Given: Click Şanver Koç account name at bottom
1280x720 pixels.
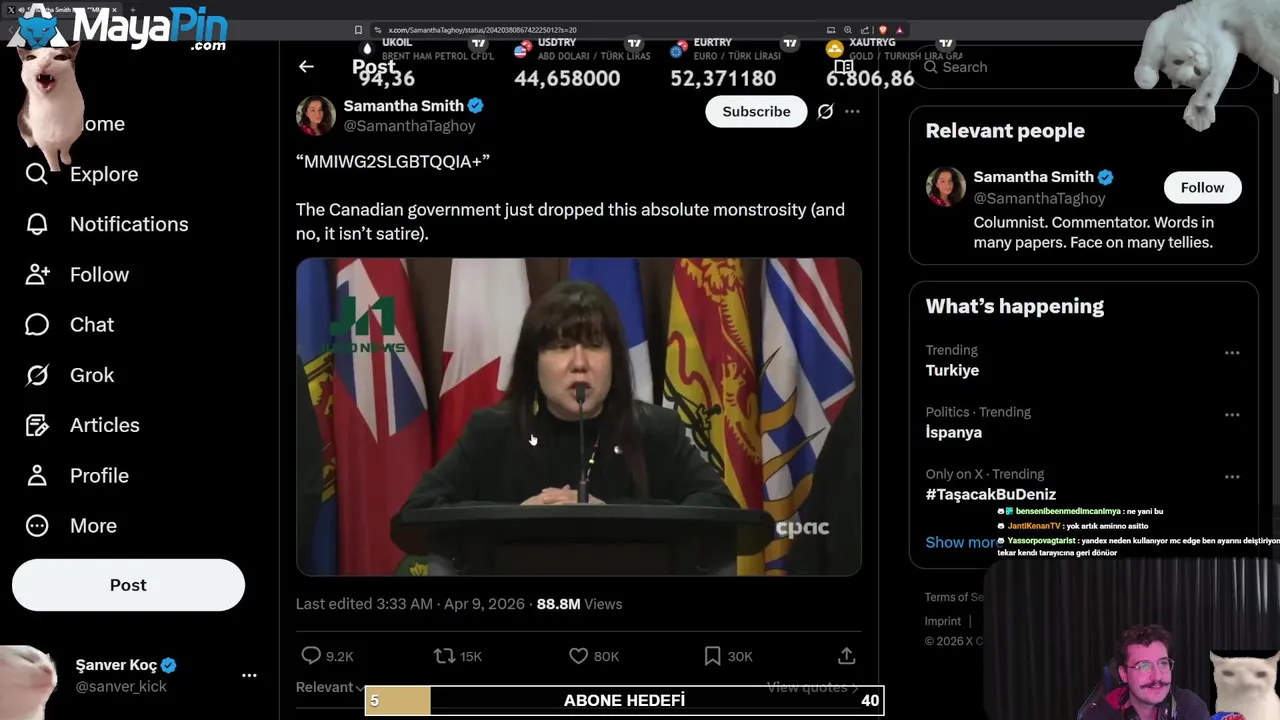Looking at the screenshot, I should tap(116, 665).
